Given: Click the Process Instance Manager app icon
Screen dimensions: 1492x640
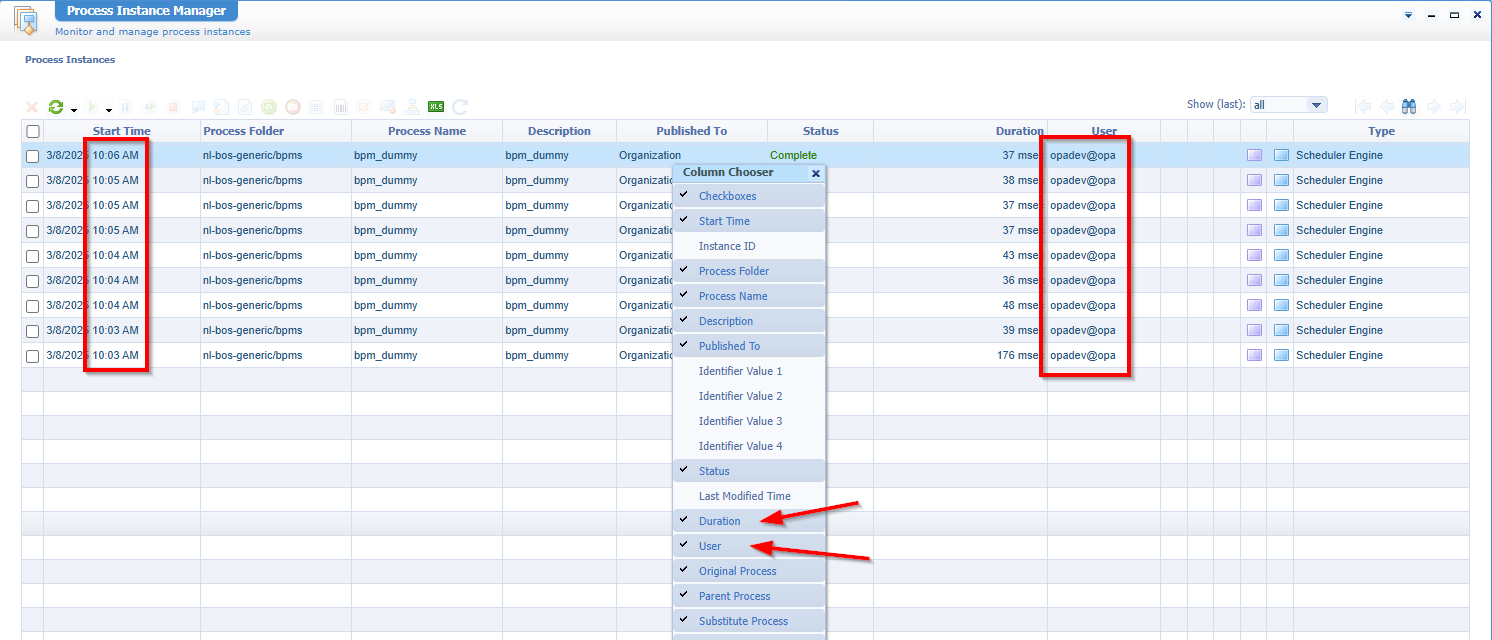Looking at the screenshot, I should [26, 20].
